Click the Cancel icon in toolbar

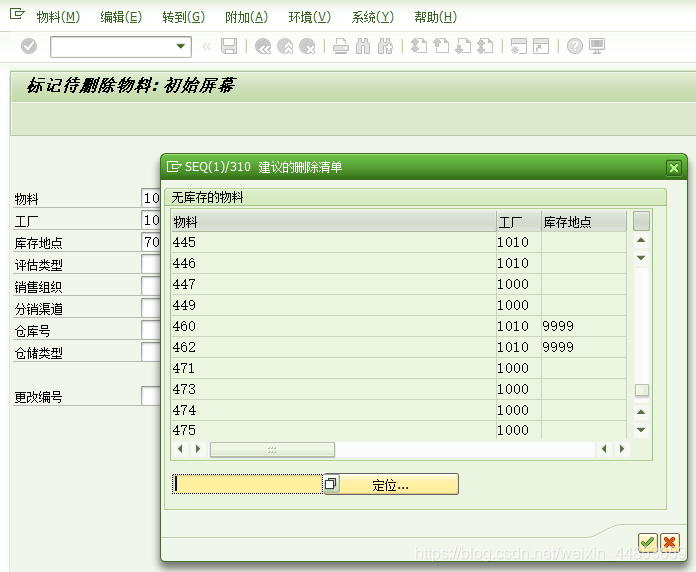click(307, 46)
